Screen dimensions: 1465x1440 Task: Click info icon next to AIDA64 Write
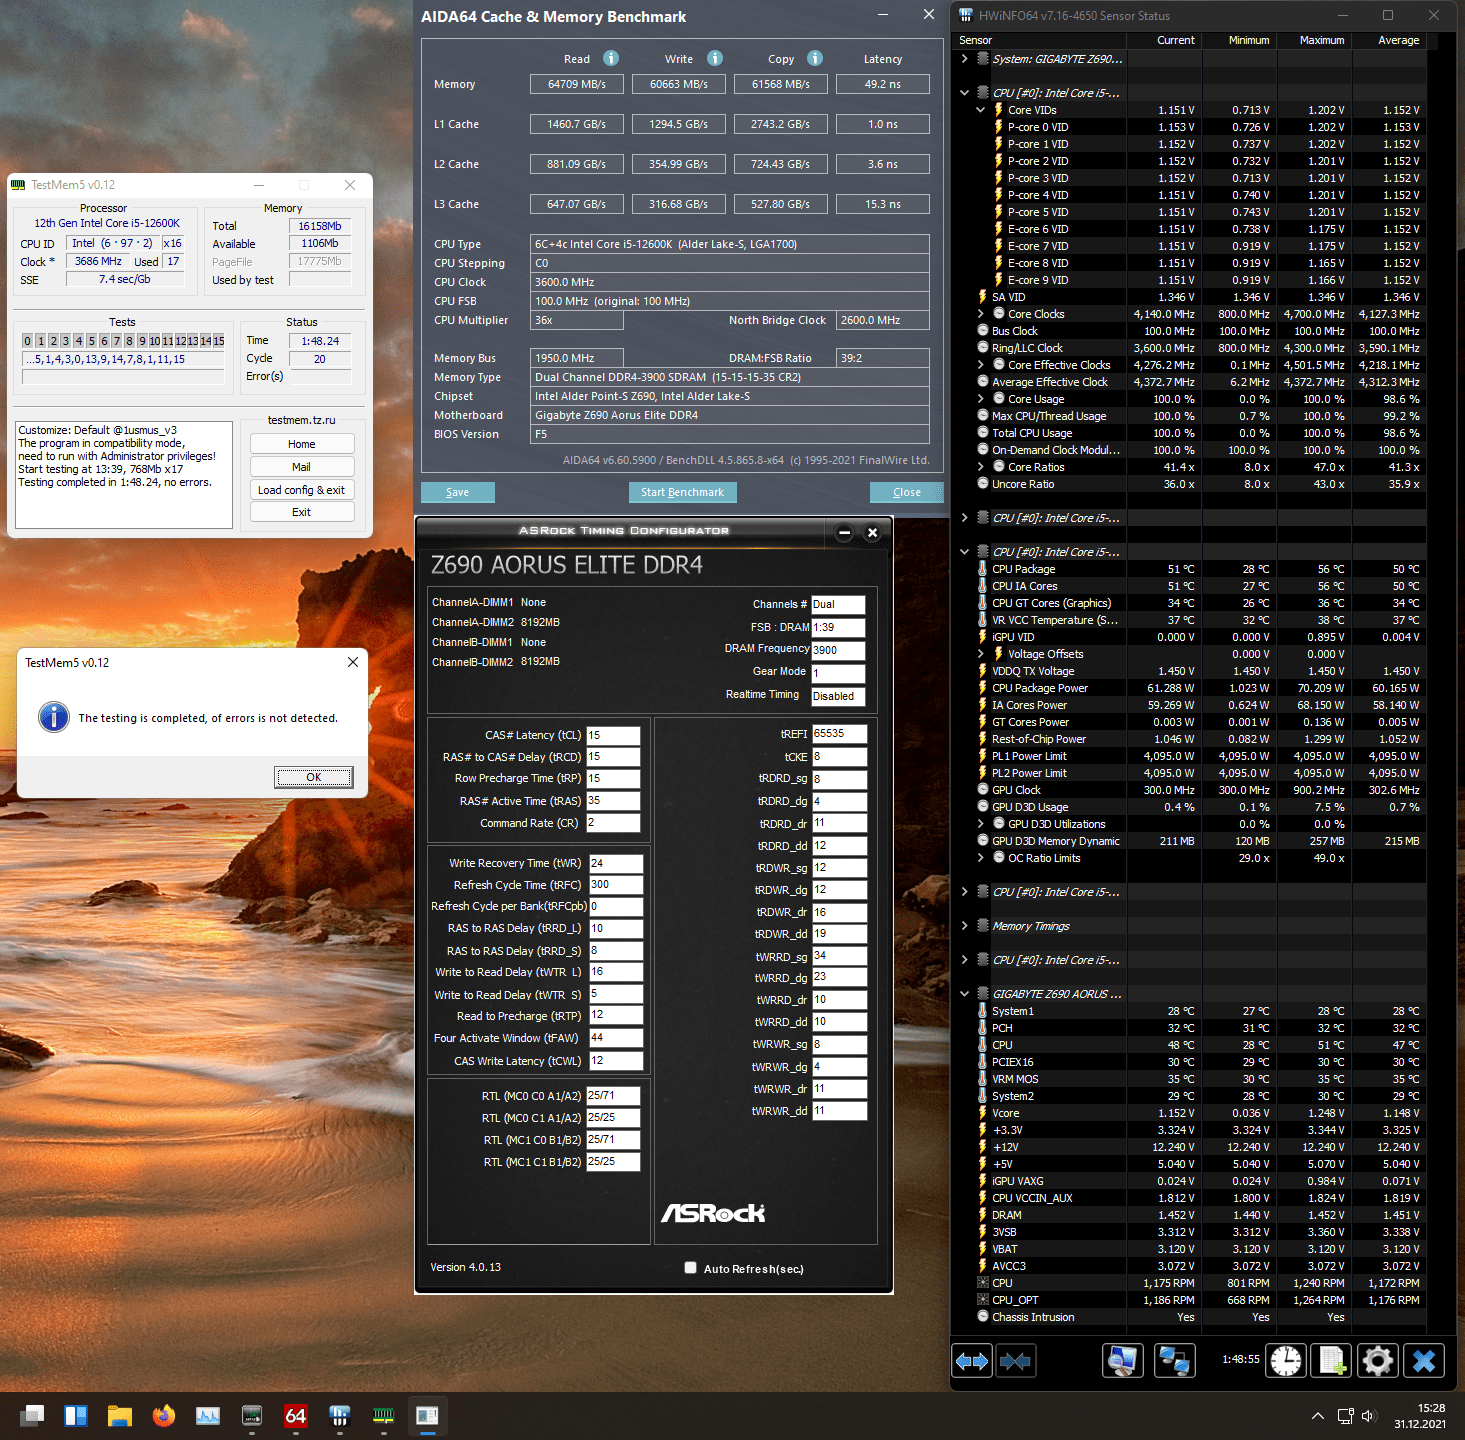tap(715, 58)
